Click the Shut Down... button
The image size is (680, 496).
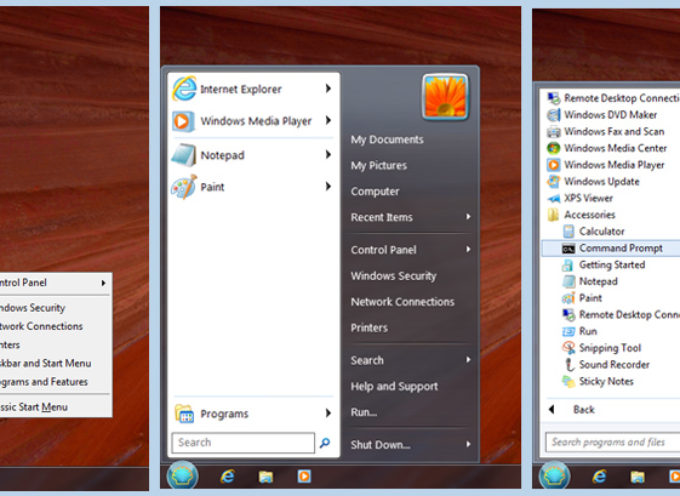pyautogui.click(x=380, y=445)
